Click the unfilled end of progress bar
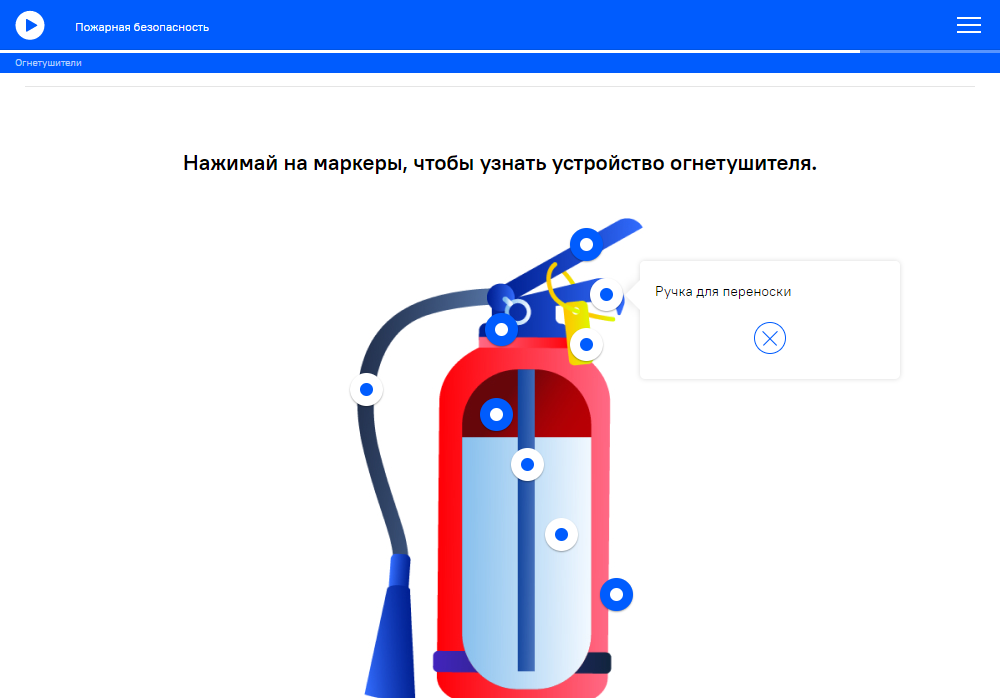The height and width of the screenshot is (700, 1000). click(x=930, y=51)
